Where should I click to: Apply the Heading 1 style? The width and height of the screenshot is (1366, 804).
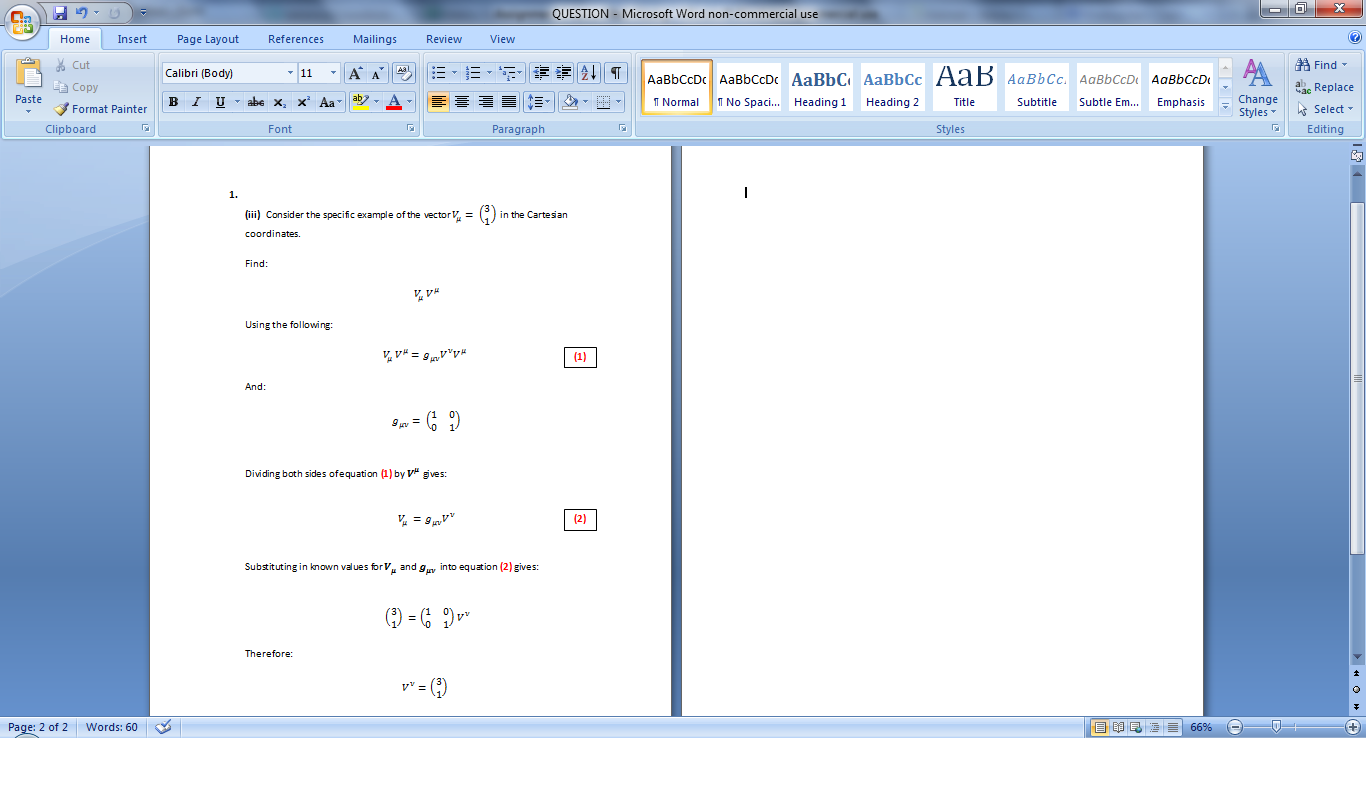(x=820, y=87)
